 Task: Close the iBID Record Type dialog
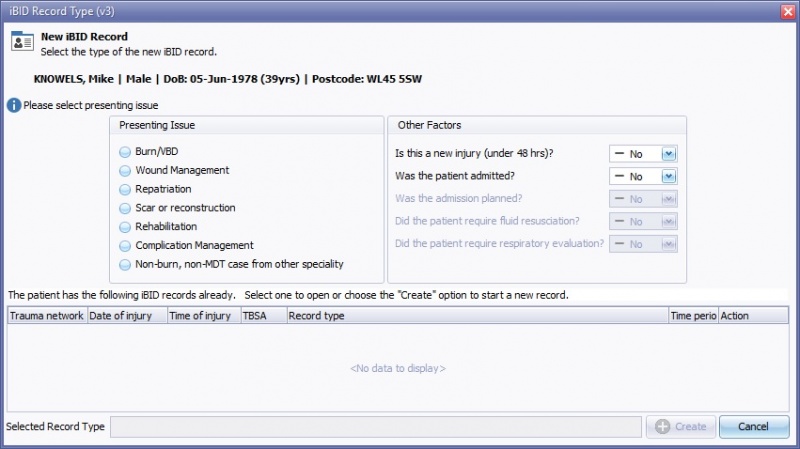(x=787, y=10)
